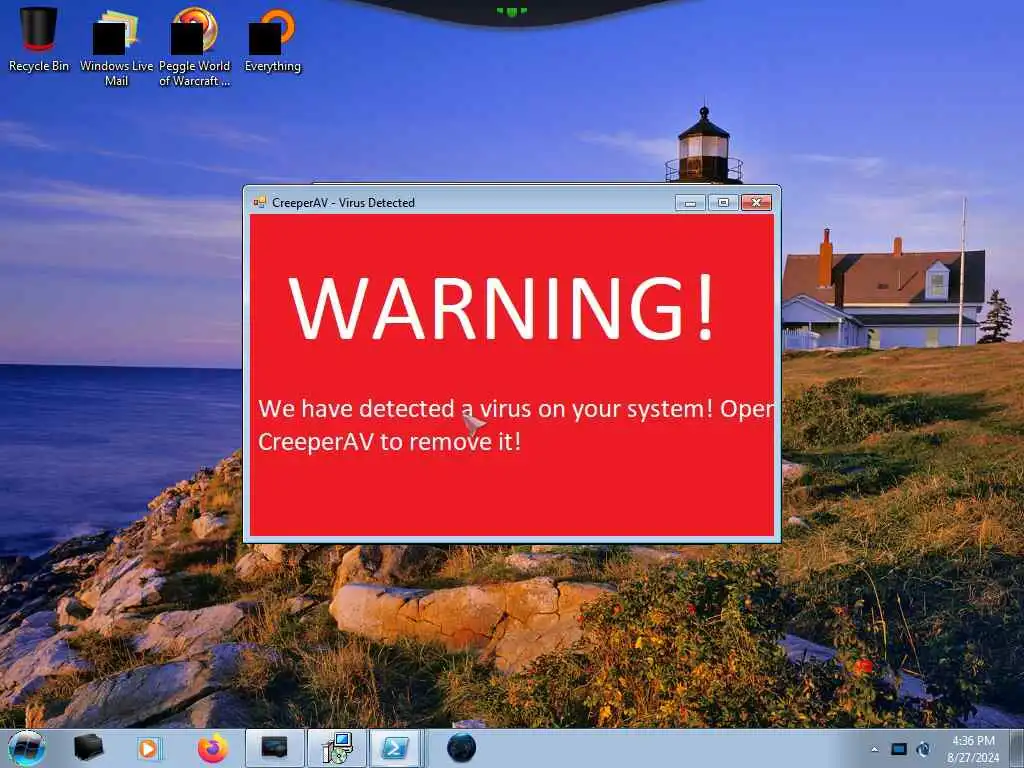Open Windows Live Mail desktop shortcut
1024x768 pixels.
[x=116, y=47]
